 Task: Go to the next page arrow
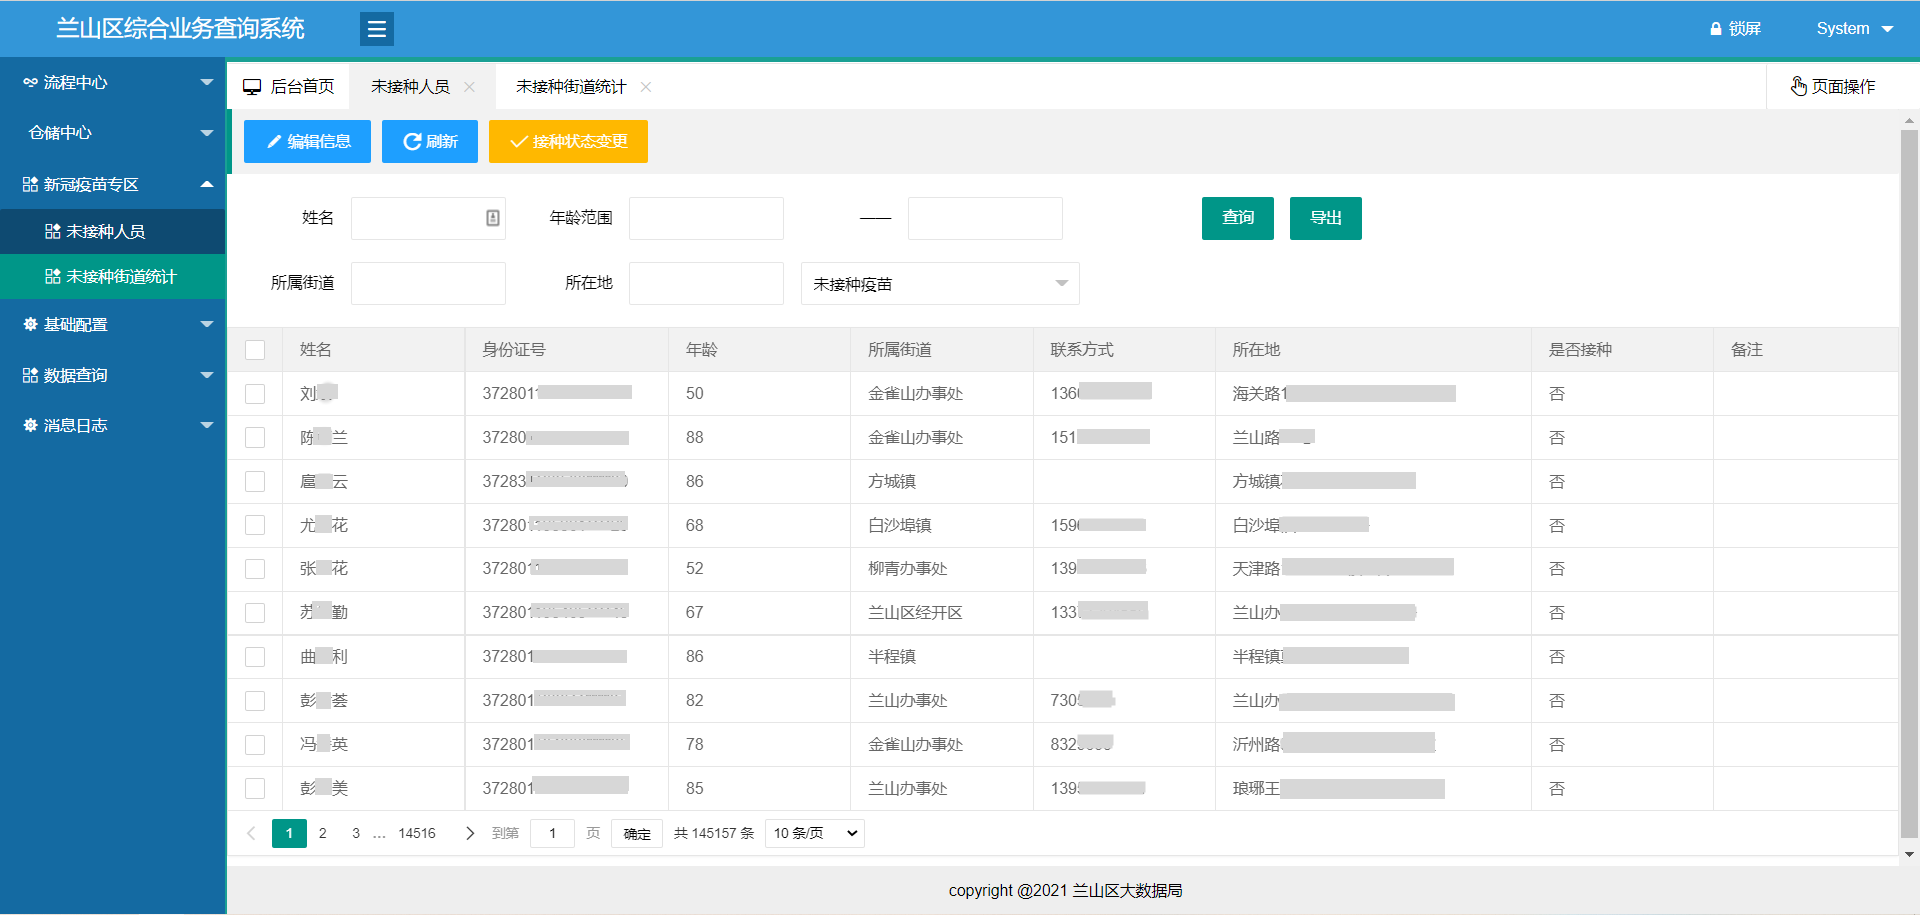tap(470, 833)
